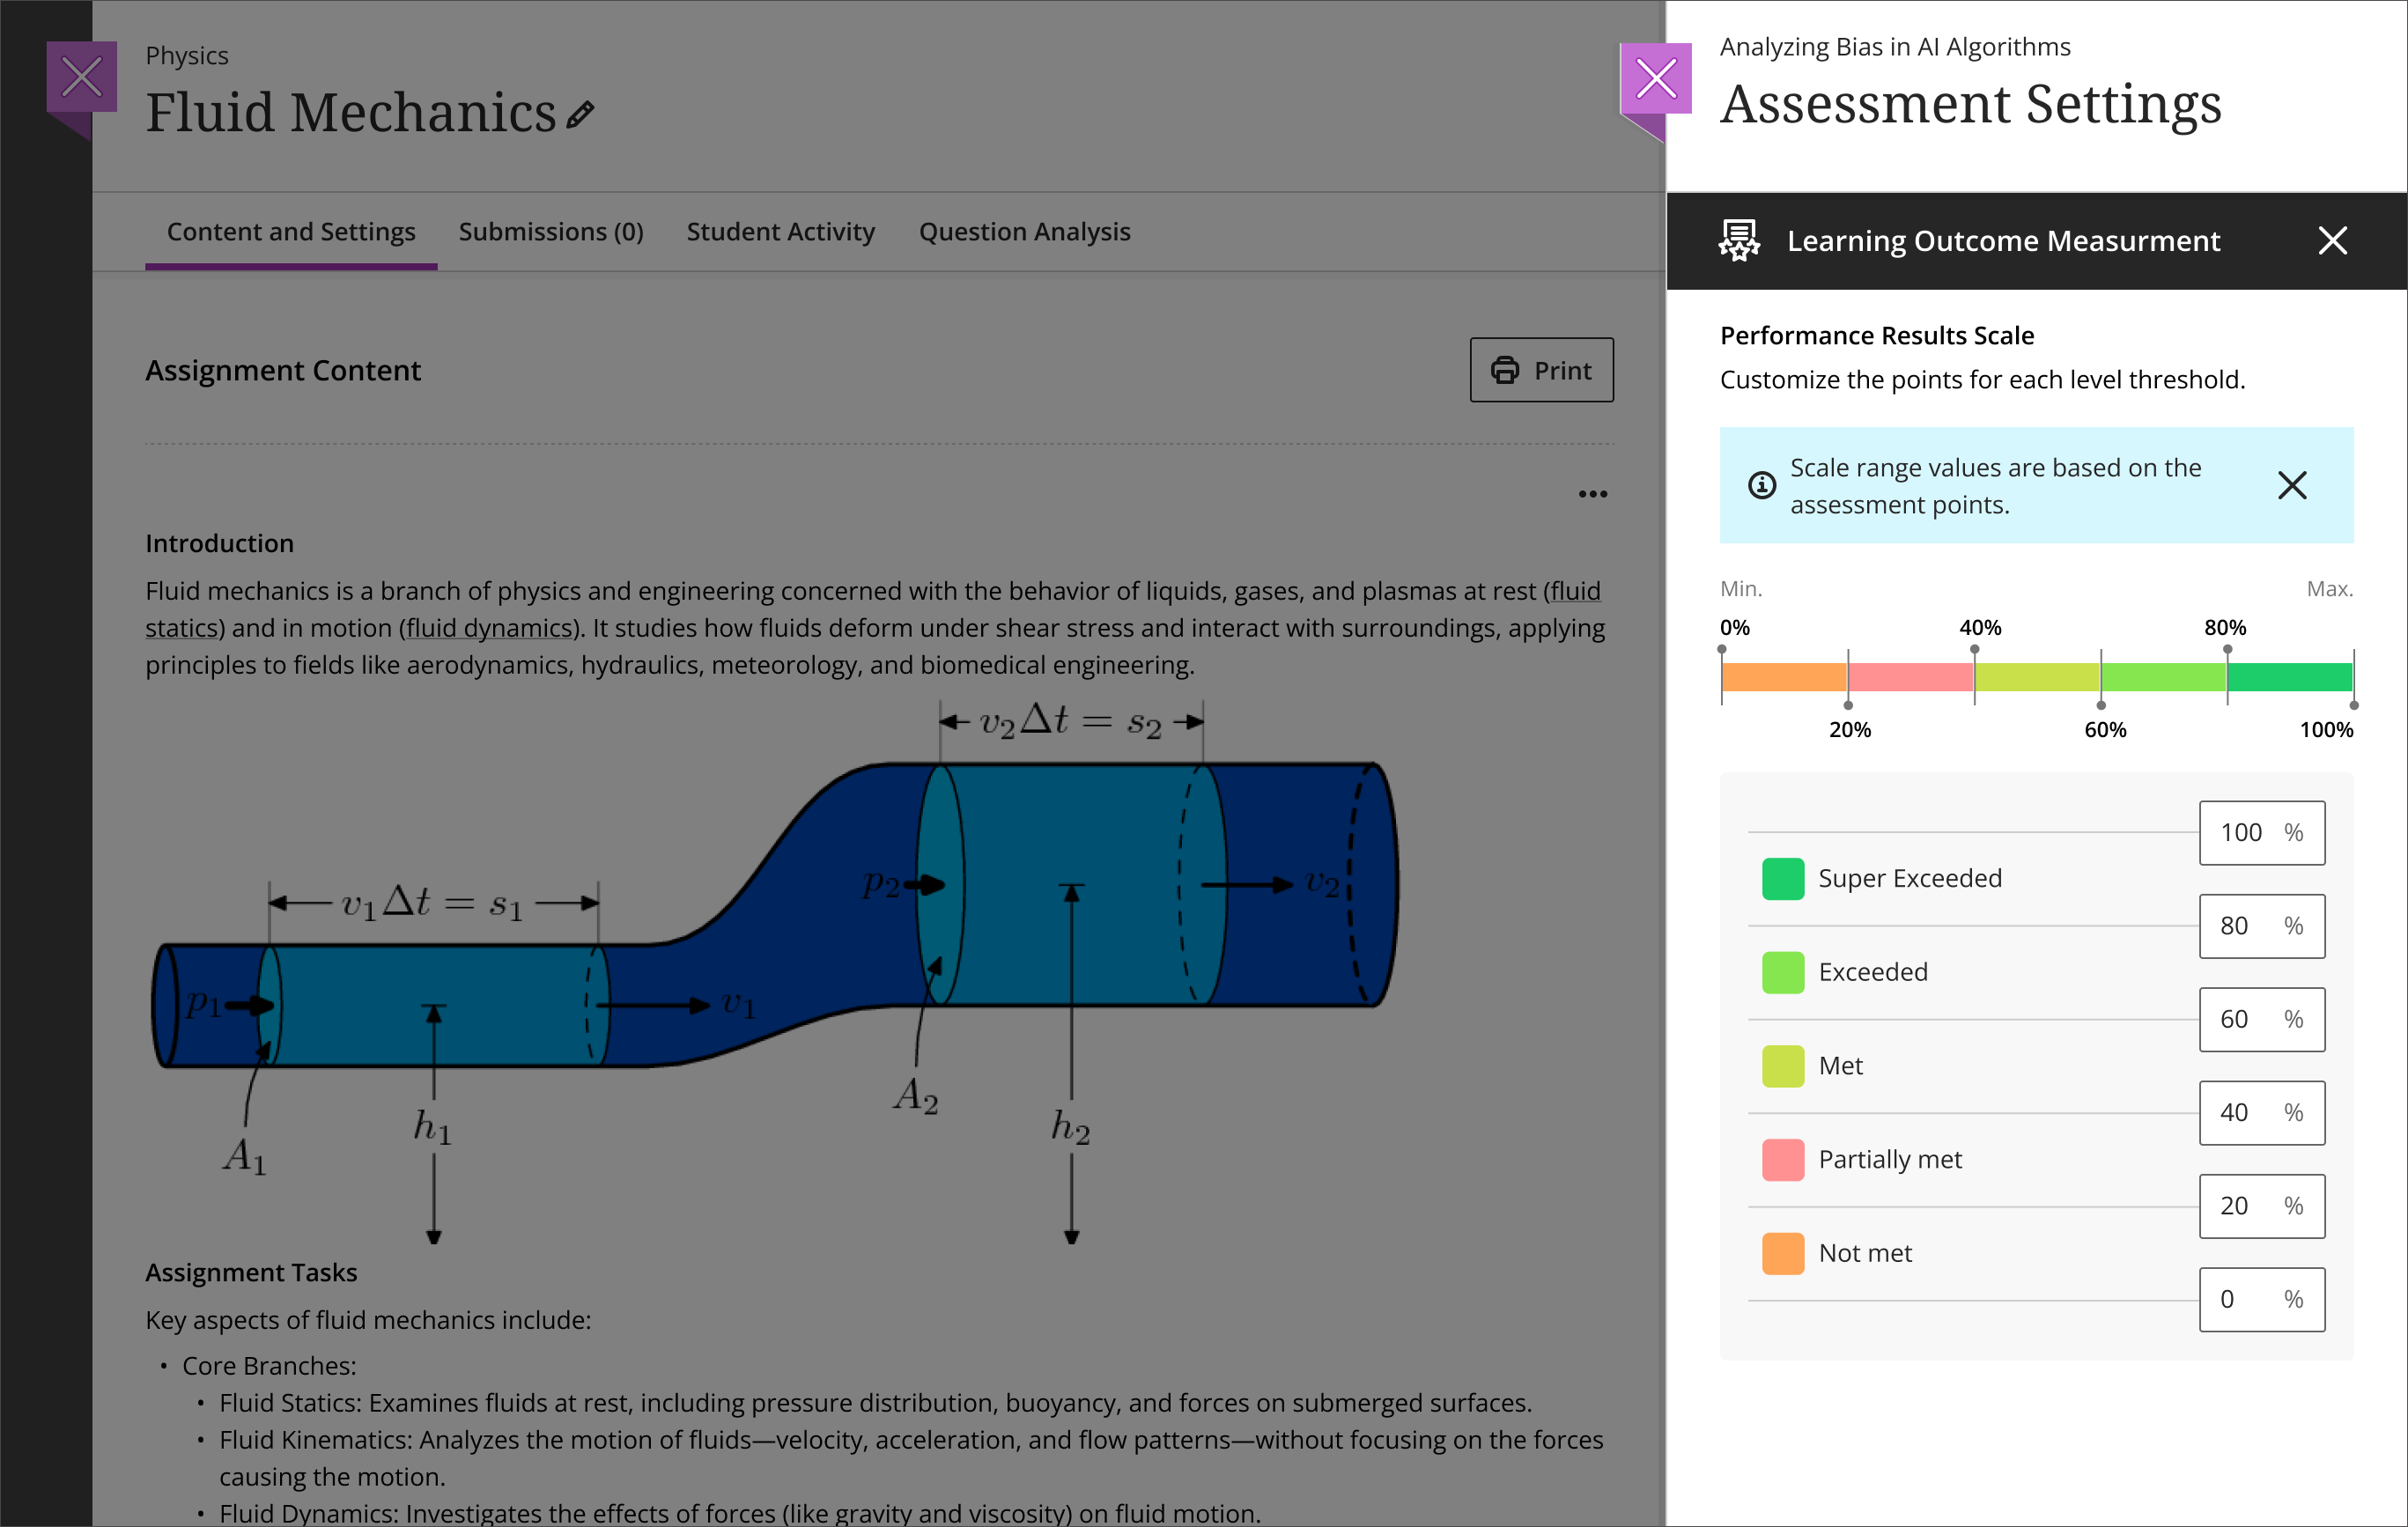Open print options via the printer icon
Screen dimensions: 2408x1527
click(x=1508, y=370)
